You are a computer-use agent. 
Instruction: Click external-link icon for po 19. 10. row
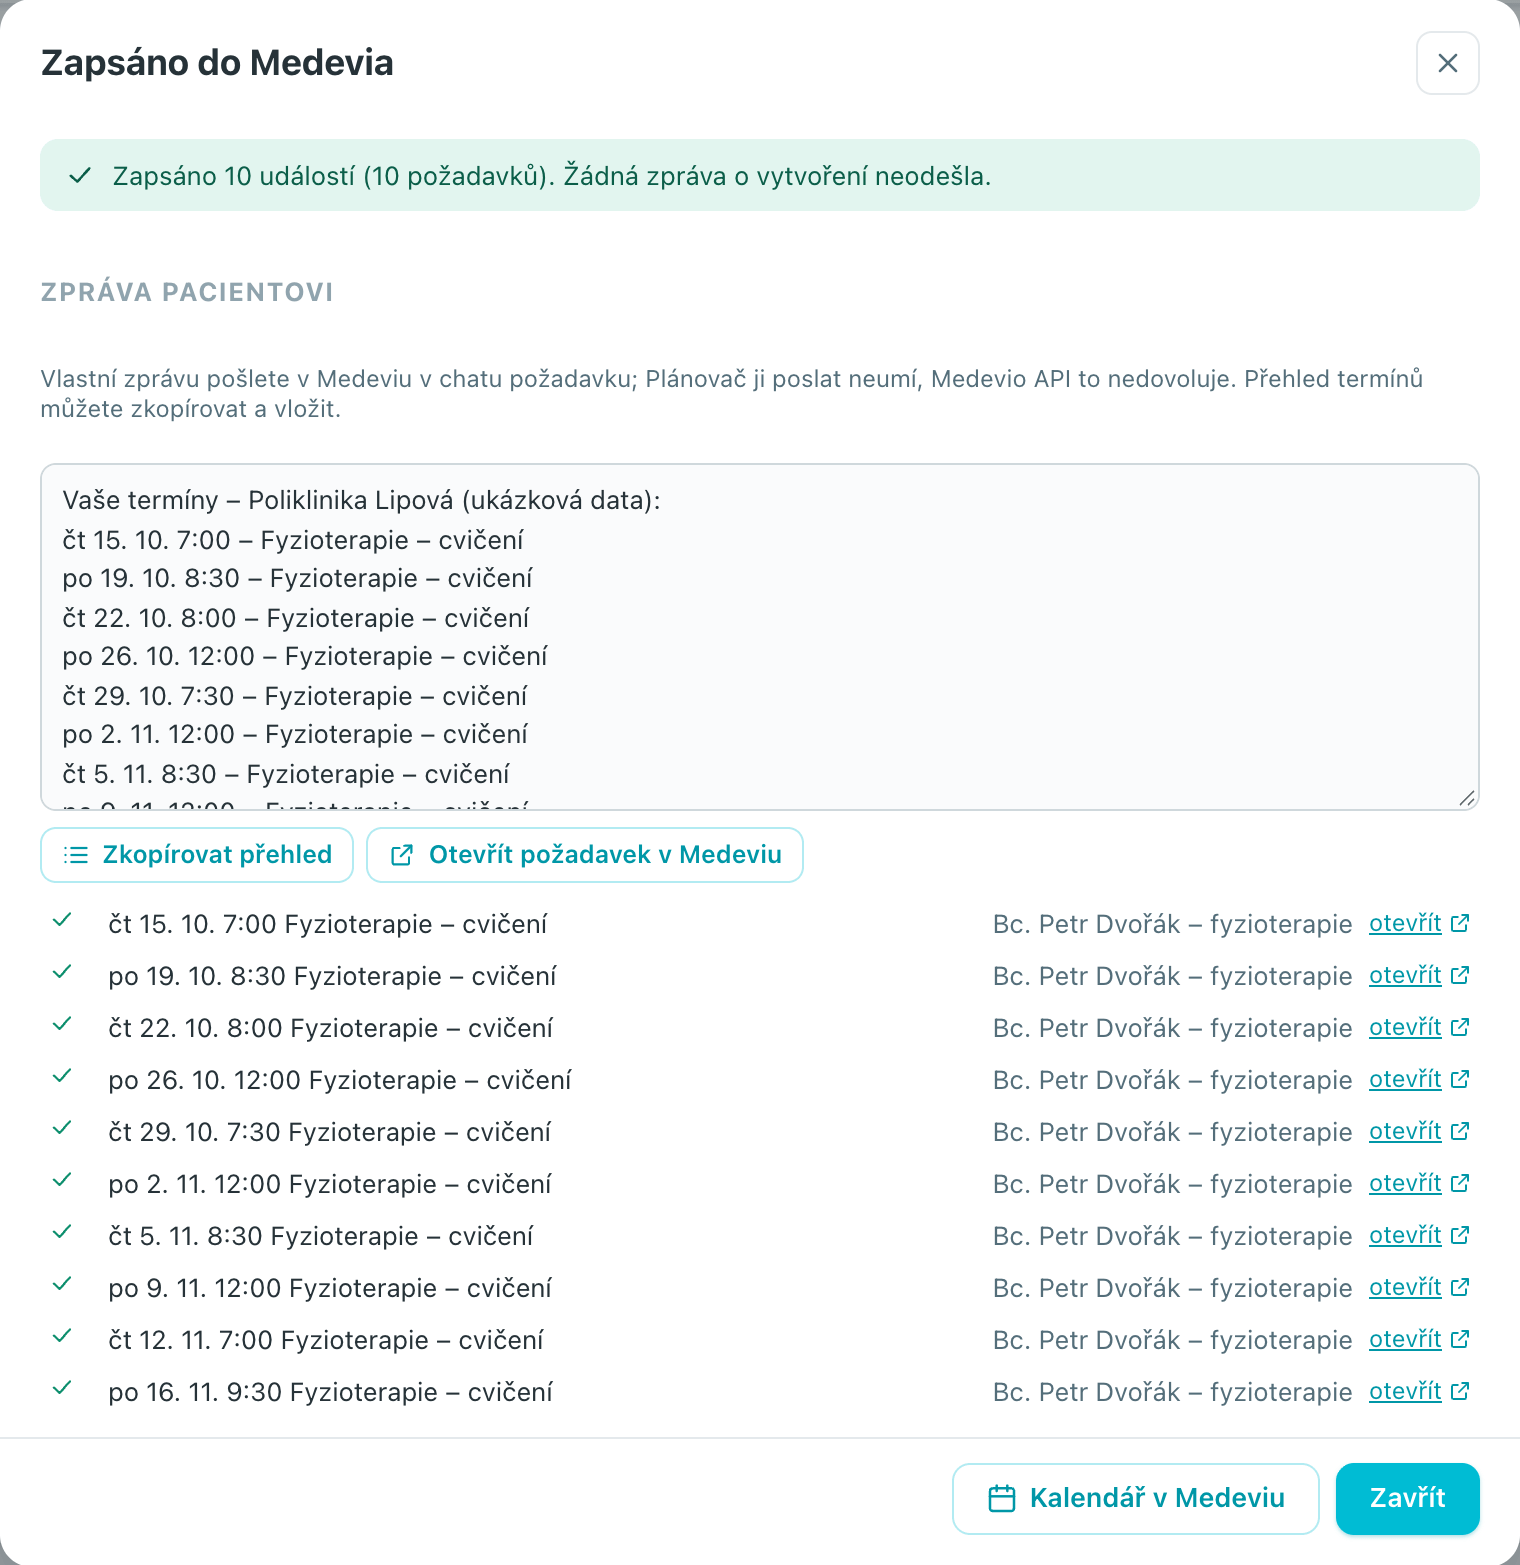click(1460, 975)
